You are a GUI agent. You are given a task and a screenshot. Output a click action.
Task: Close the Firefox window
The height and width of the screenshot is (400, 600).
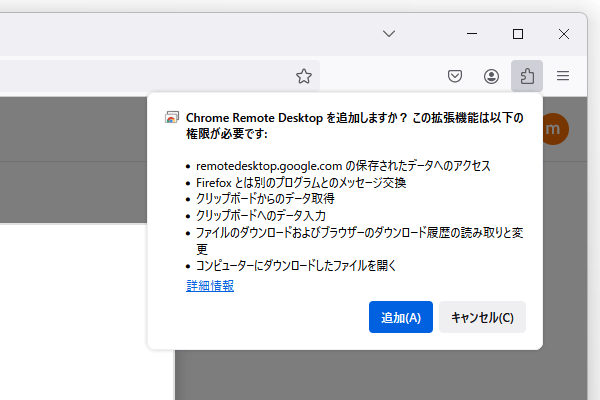(x=564, y=34)
